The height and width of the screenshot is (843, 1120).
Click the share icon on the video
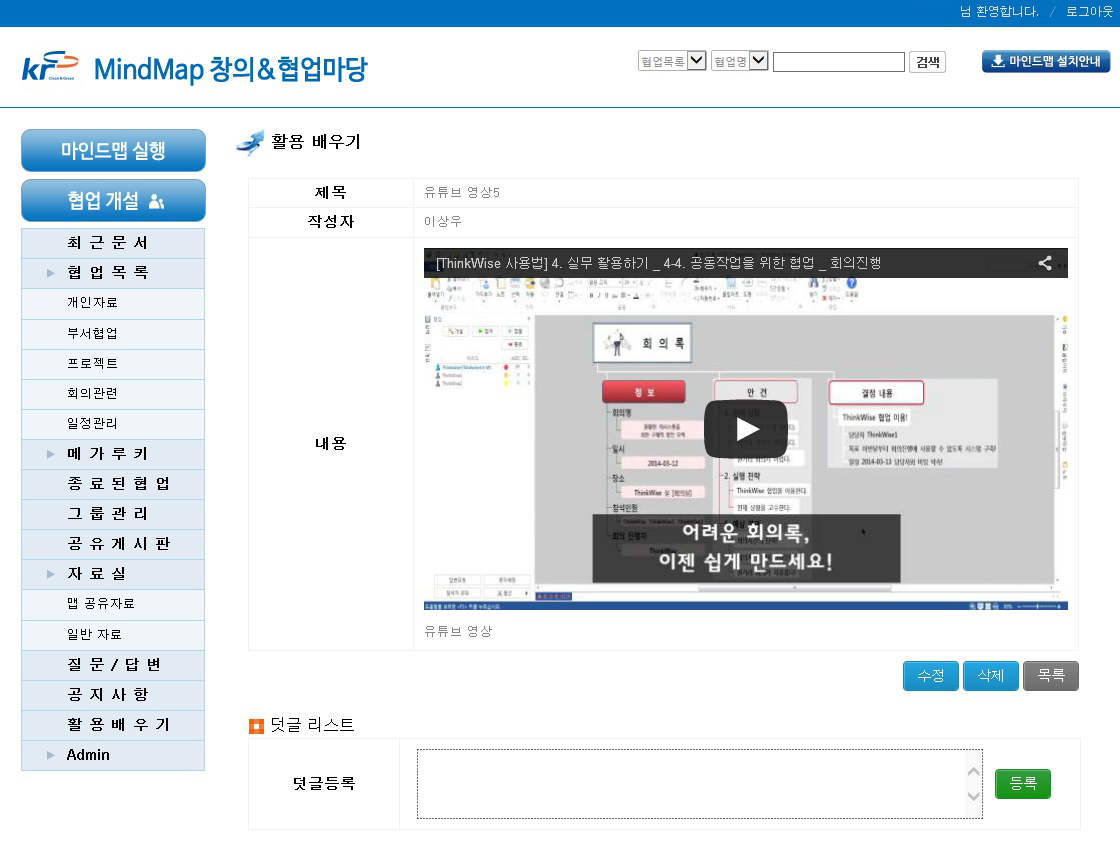(1045, 263)
